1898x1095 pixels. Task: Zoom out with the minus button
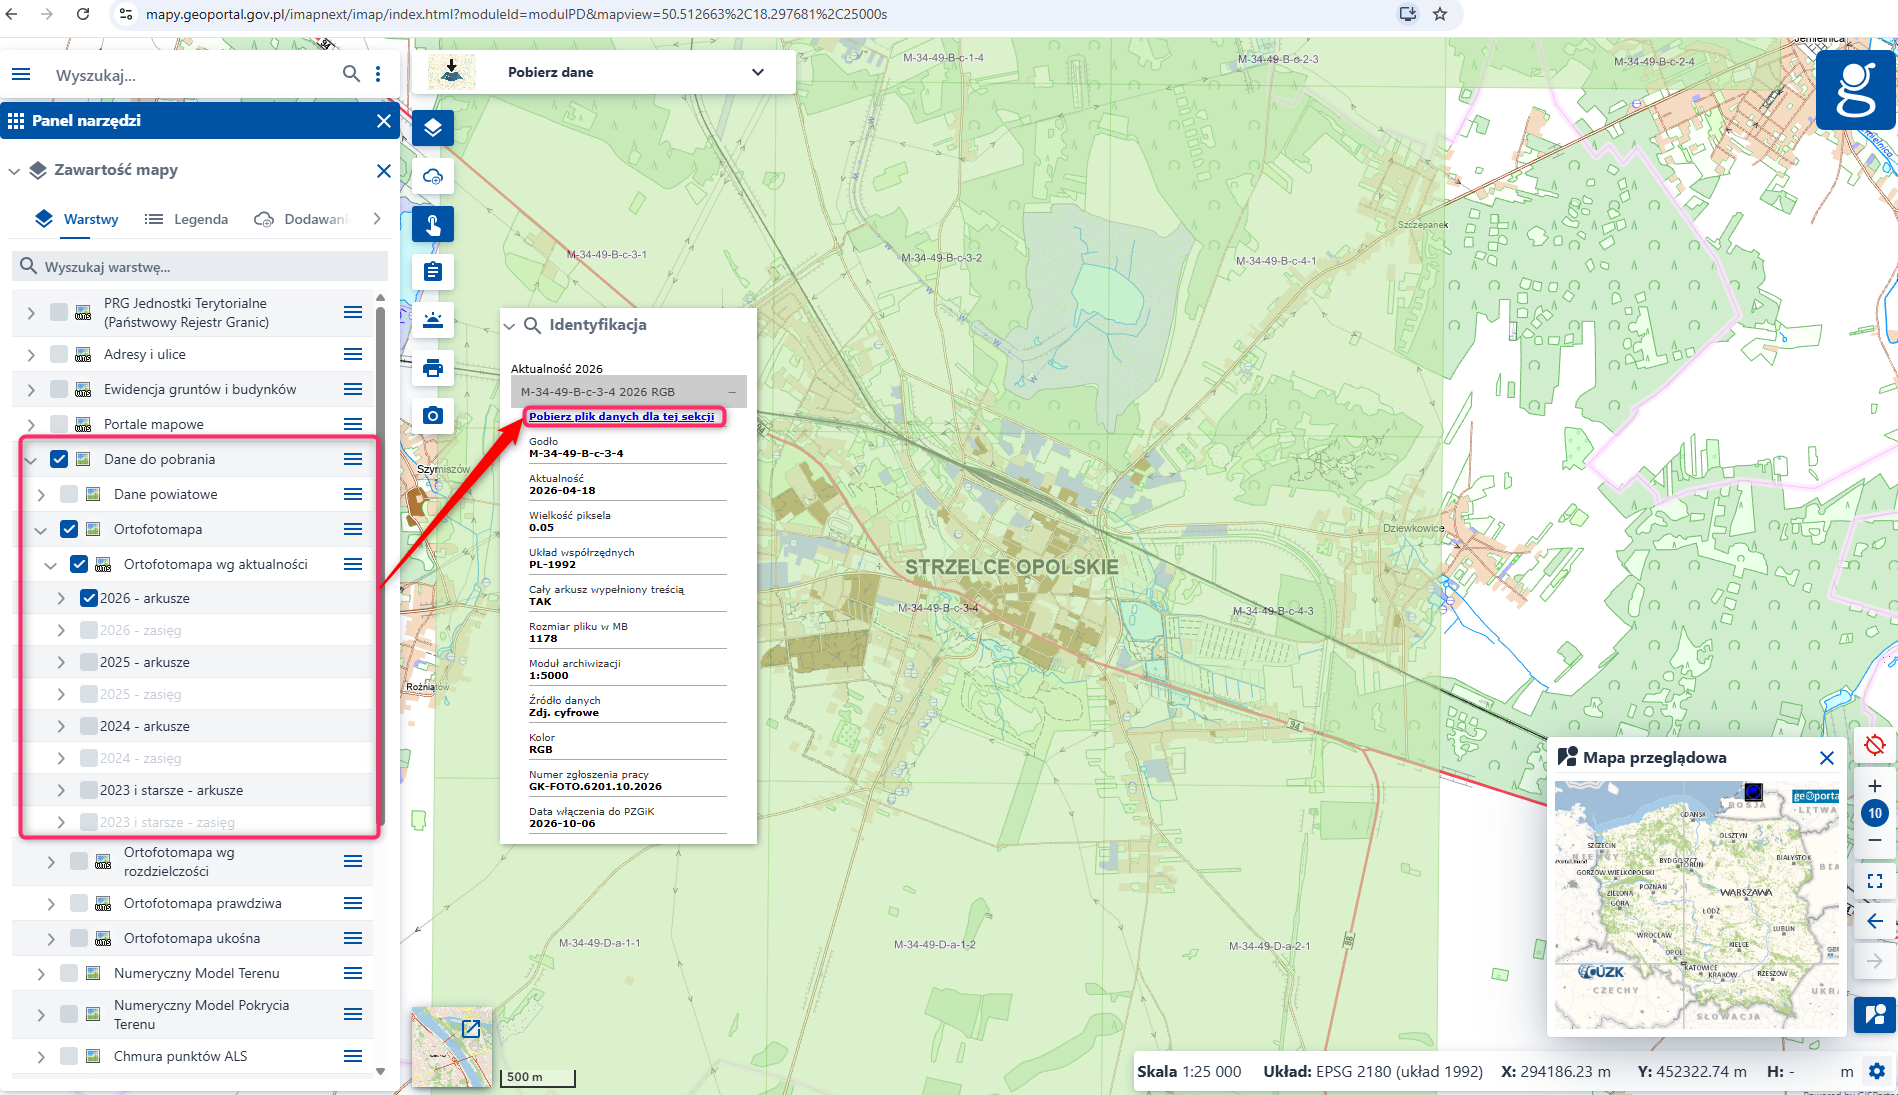[1875, 840]
